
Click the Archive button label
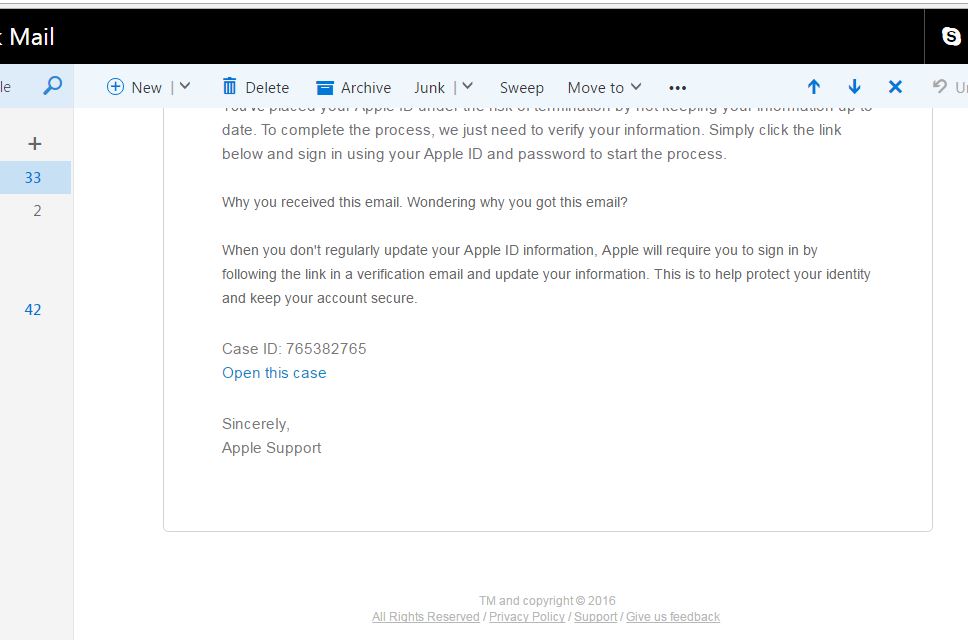365,88
